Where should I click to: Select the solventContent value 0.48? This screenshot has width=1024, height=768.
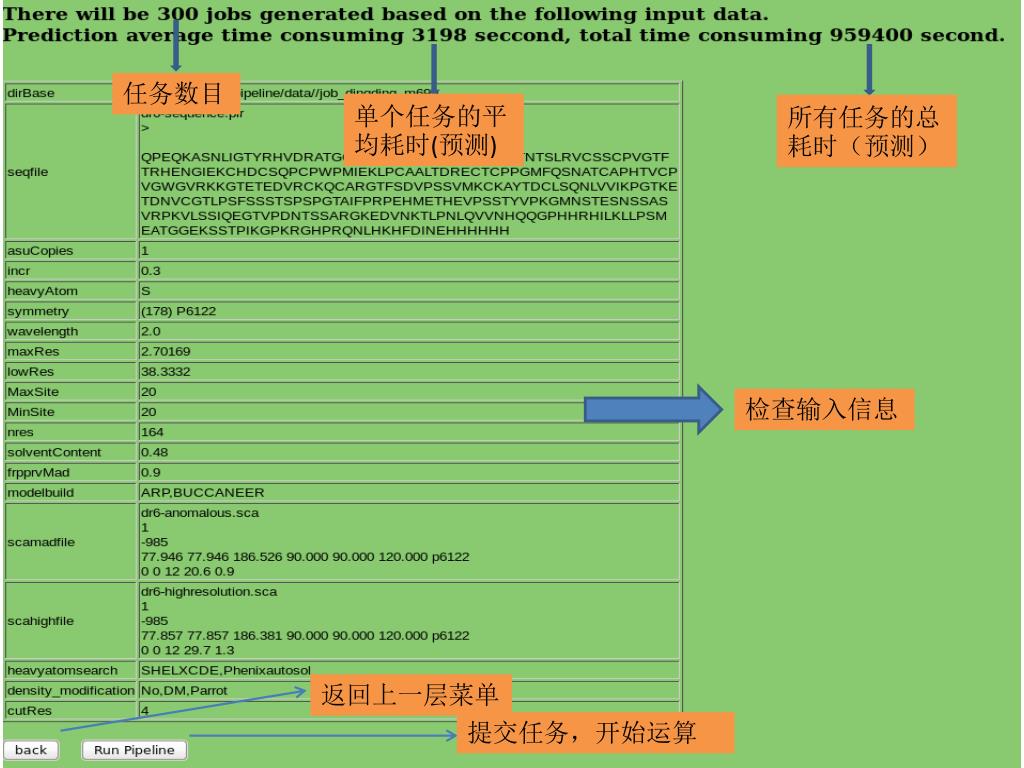point(155,453)
